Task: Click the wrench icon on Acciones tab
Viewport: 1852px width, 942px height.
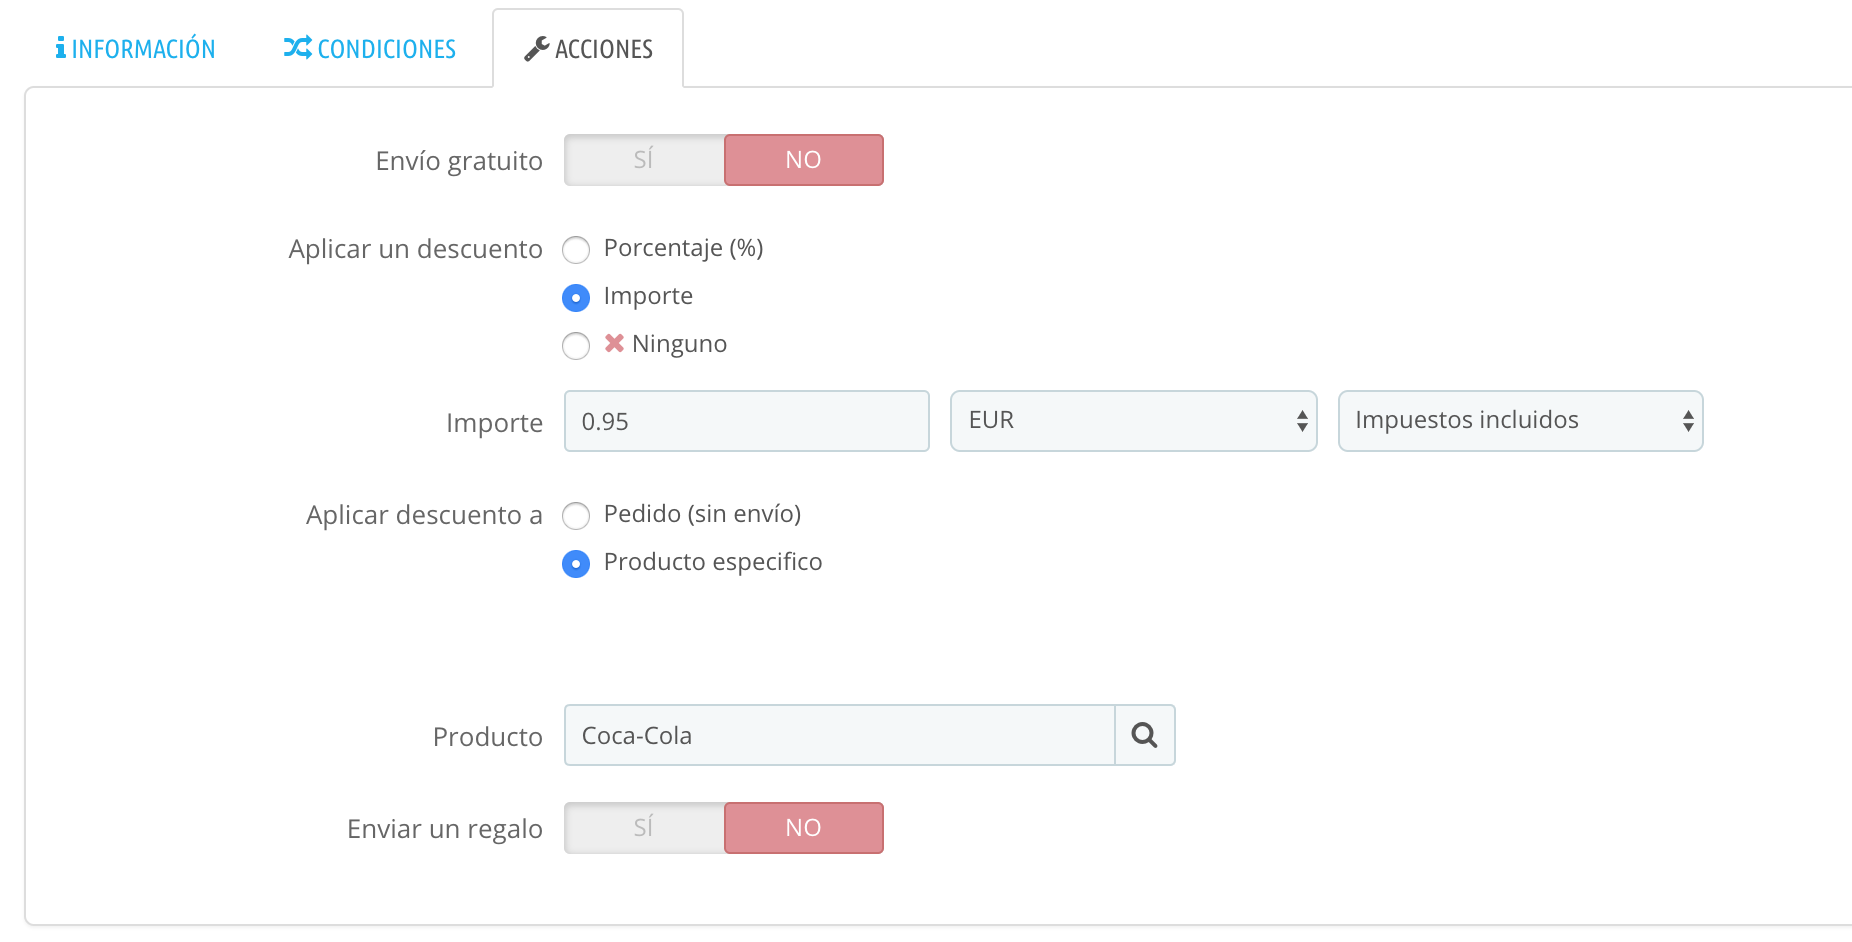Action: [537, 49]
